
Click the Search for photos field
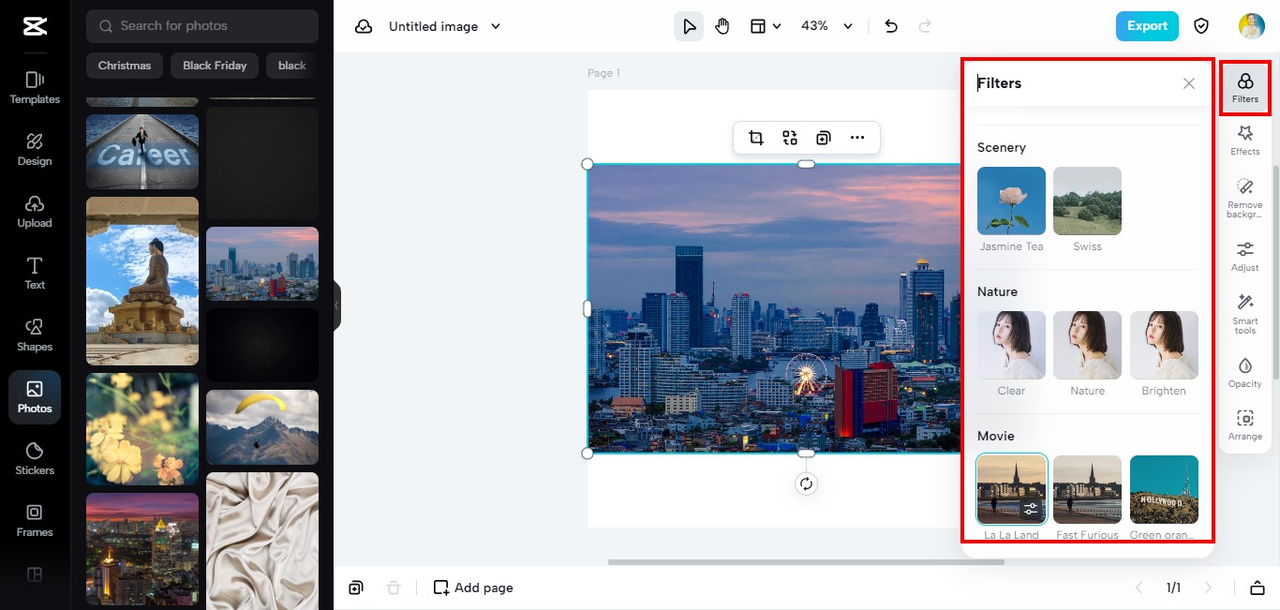point(202,26)
